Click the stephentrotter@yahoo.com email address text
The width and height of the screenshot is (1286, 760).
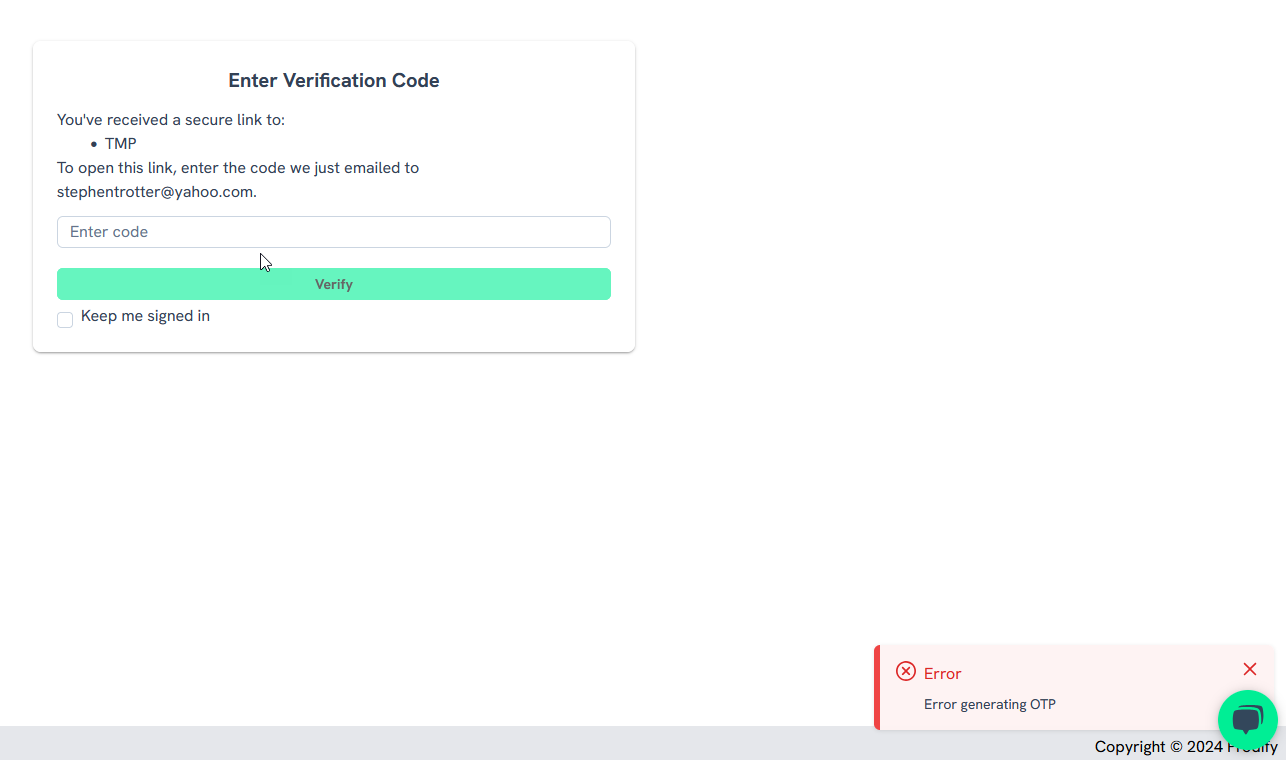[x=155, y=192]
